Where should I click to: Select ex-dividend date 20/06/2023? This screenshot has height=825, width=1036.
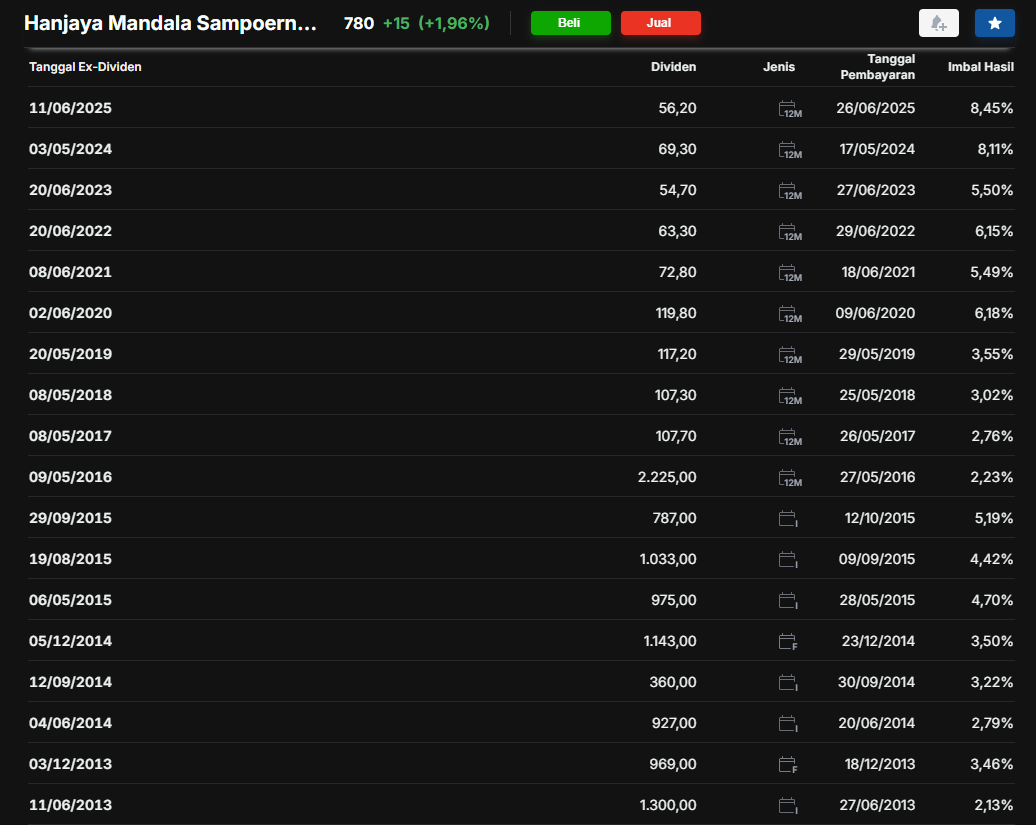(x=71, y=190)
